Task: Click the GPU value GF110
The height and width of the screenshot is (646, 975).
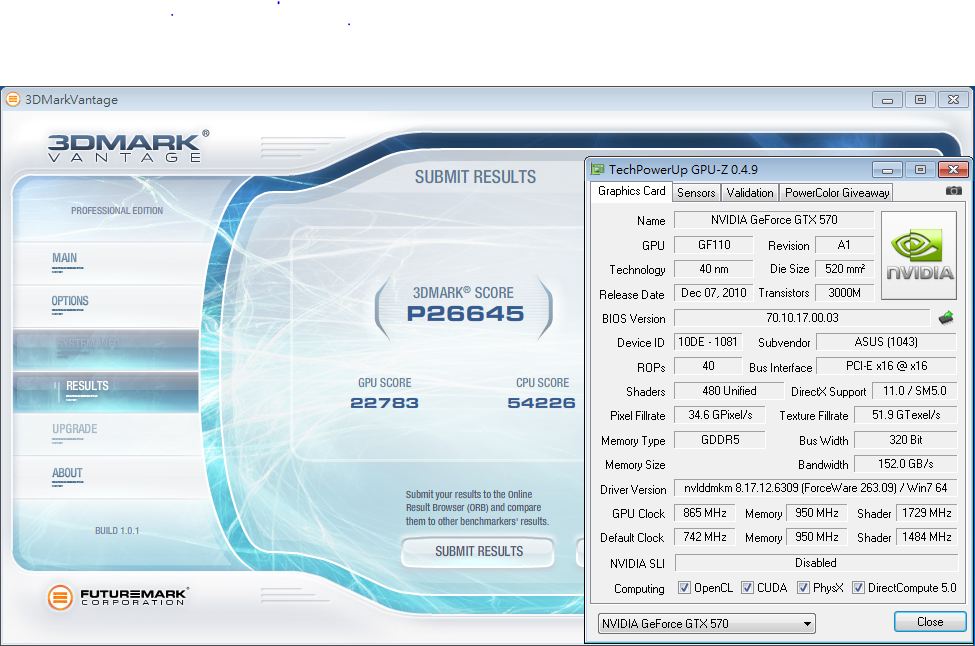Action: coord(714,245)
